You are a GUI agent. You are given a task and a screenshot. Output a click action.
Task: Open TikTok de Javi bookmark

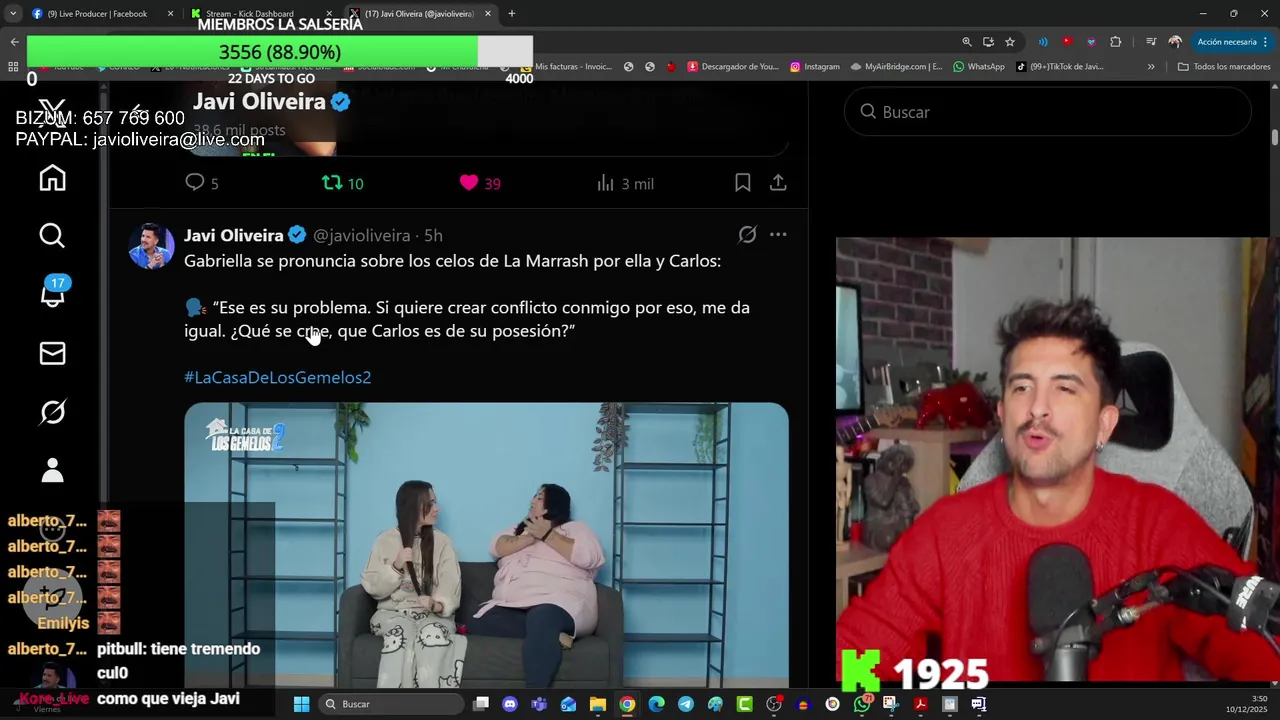(x=1060, y=67)
